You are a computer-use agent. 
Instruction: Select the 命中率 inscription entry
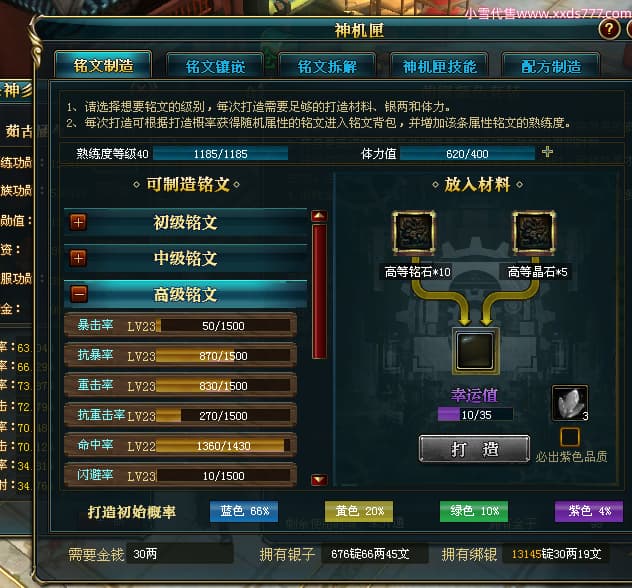[x=181, y=445]
